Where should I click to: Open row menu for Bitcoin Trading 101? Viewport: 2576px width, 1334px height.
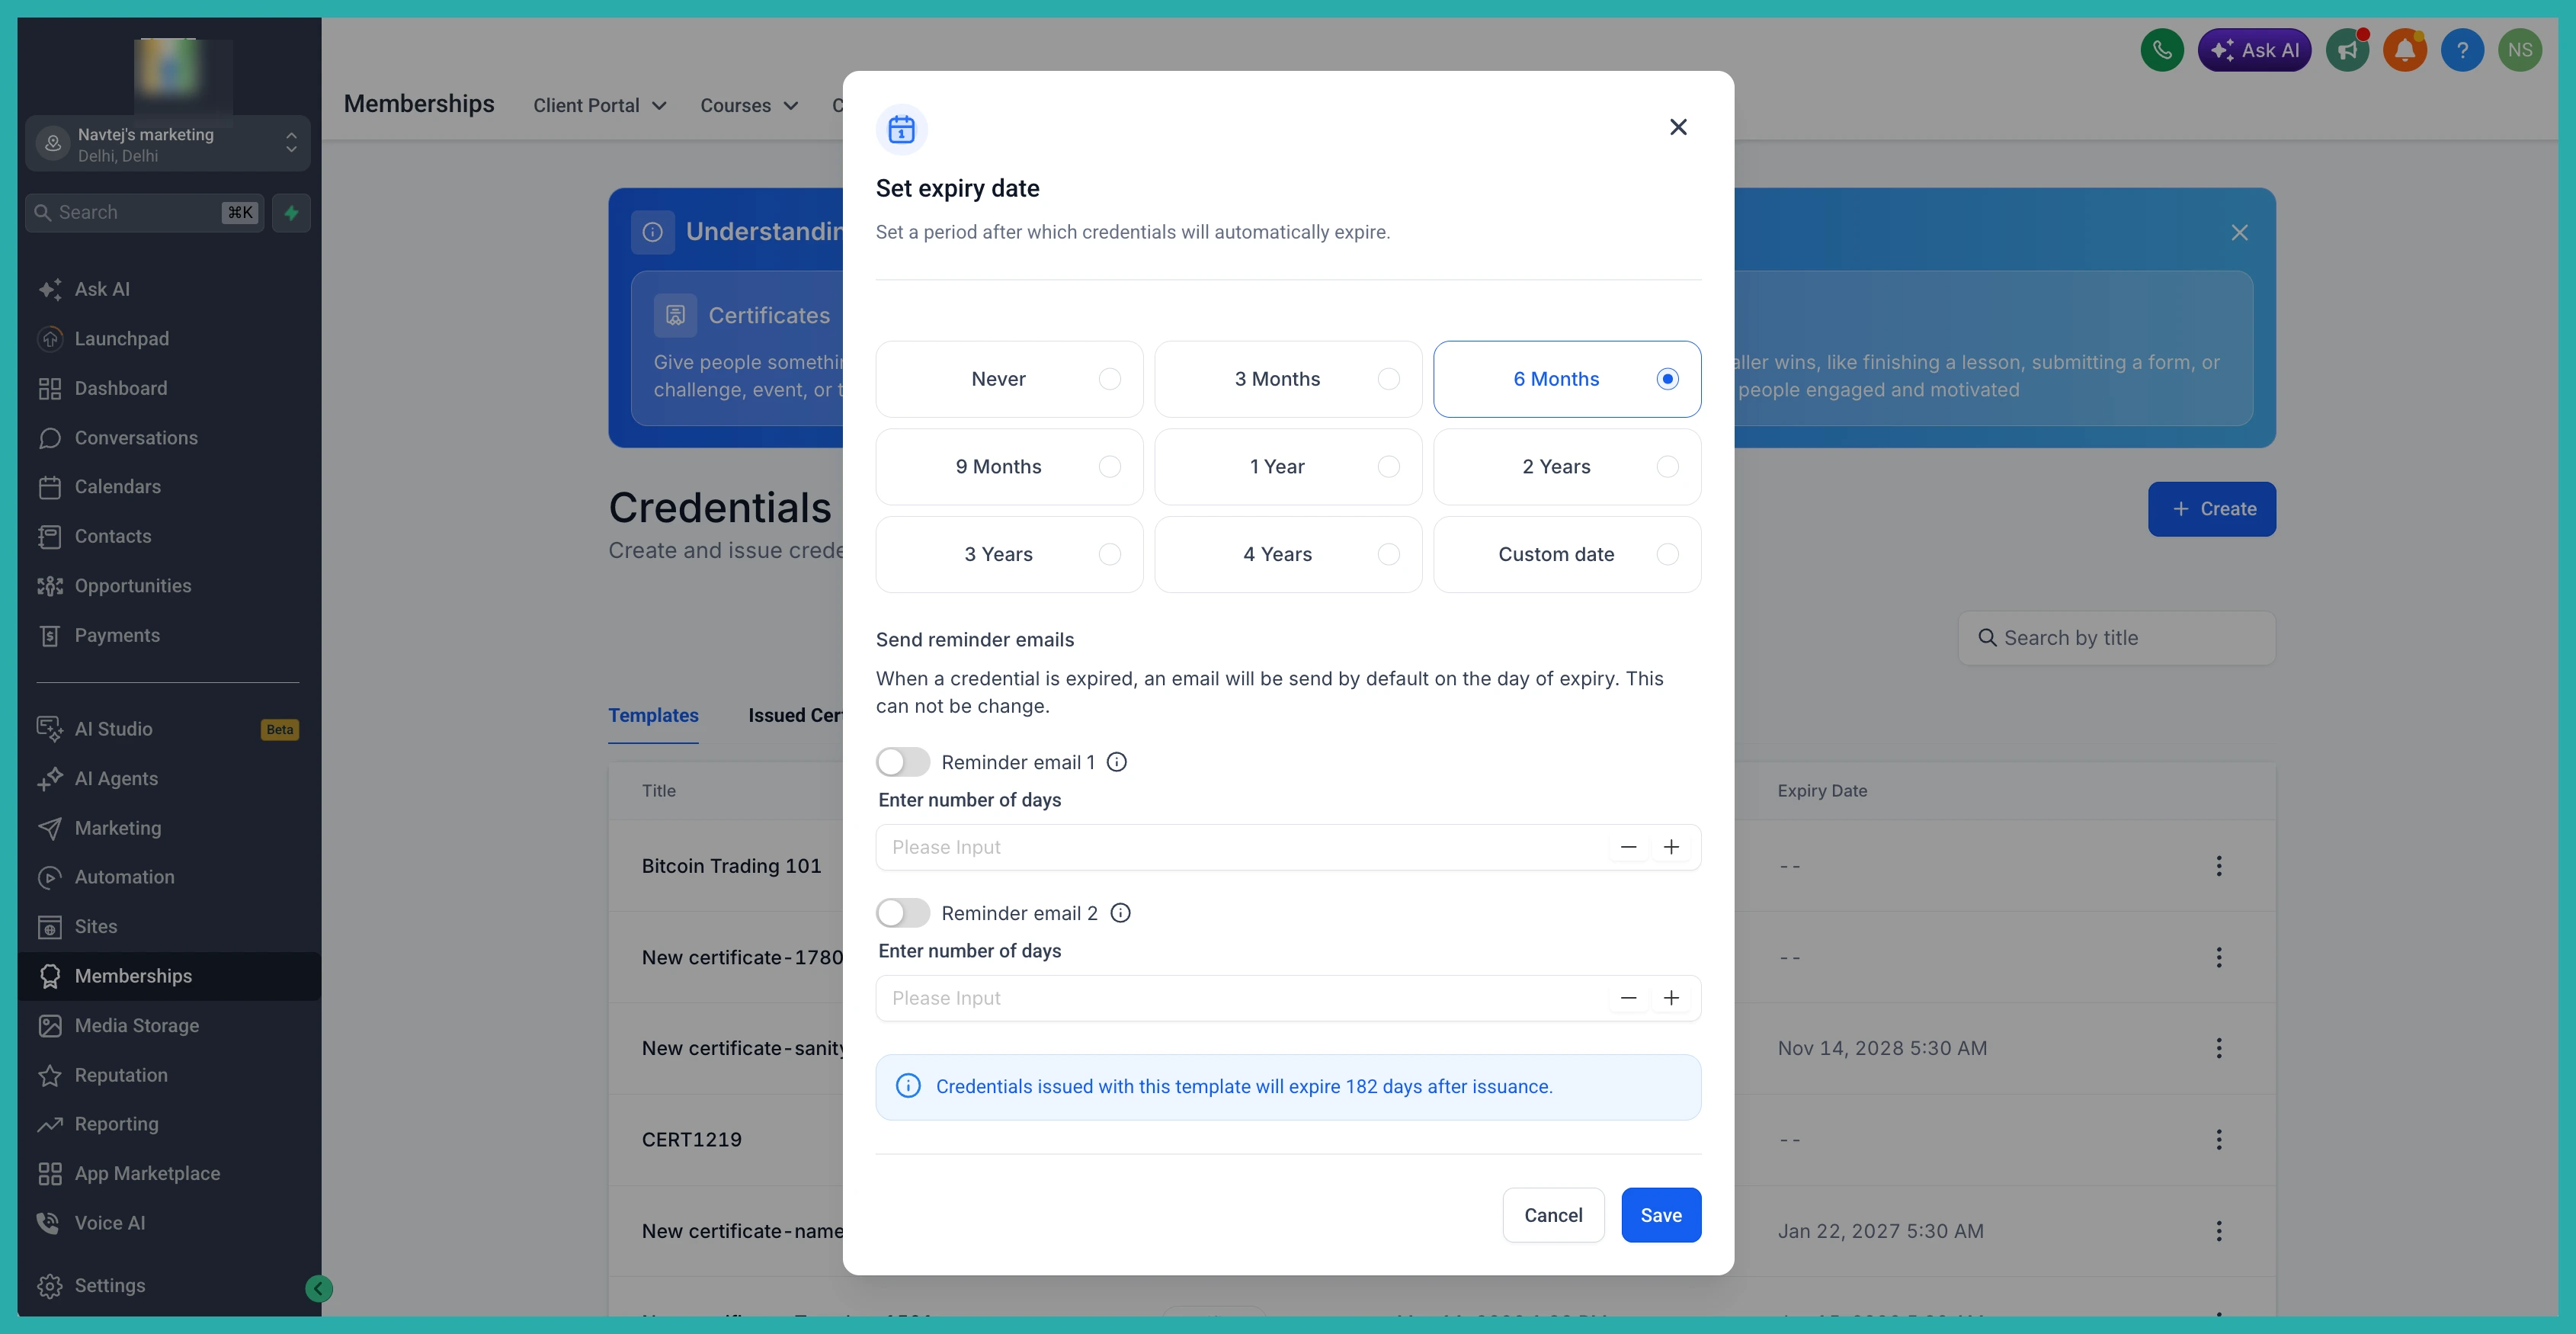coord(2218,866)
